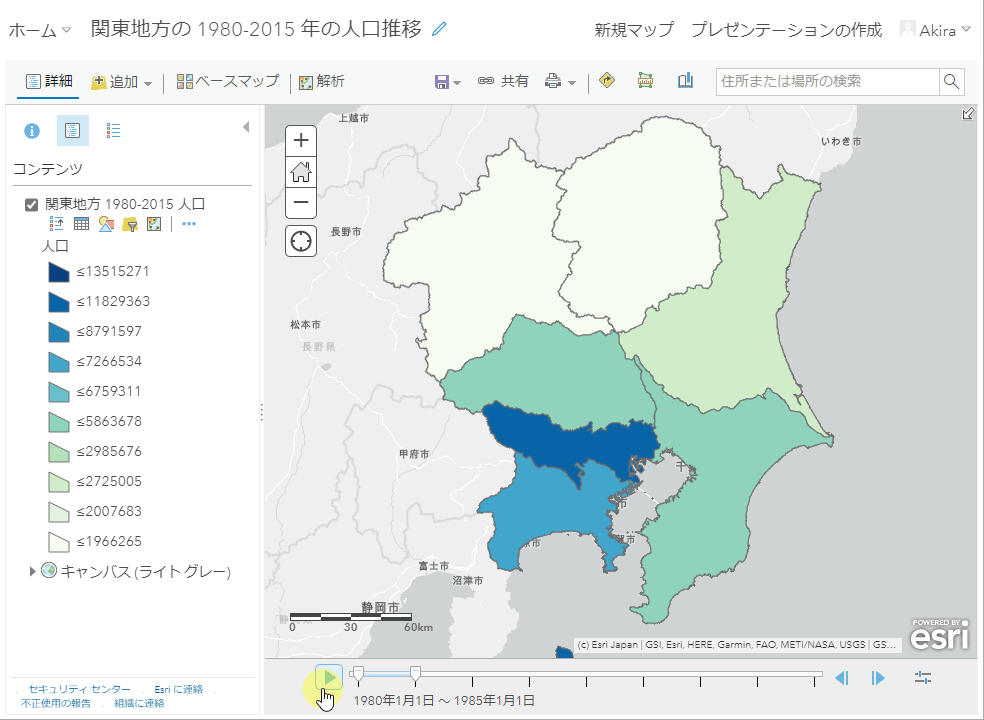This screenshot has height=720, width=984.
Task: Open the measure tool icon
Action: click(645, 80)
